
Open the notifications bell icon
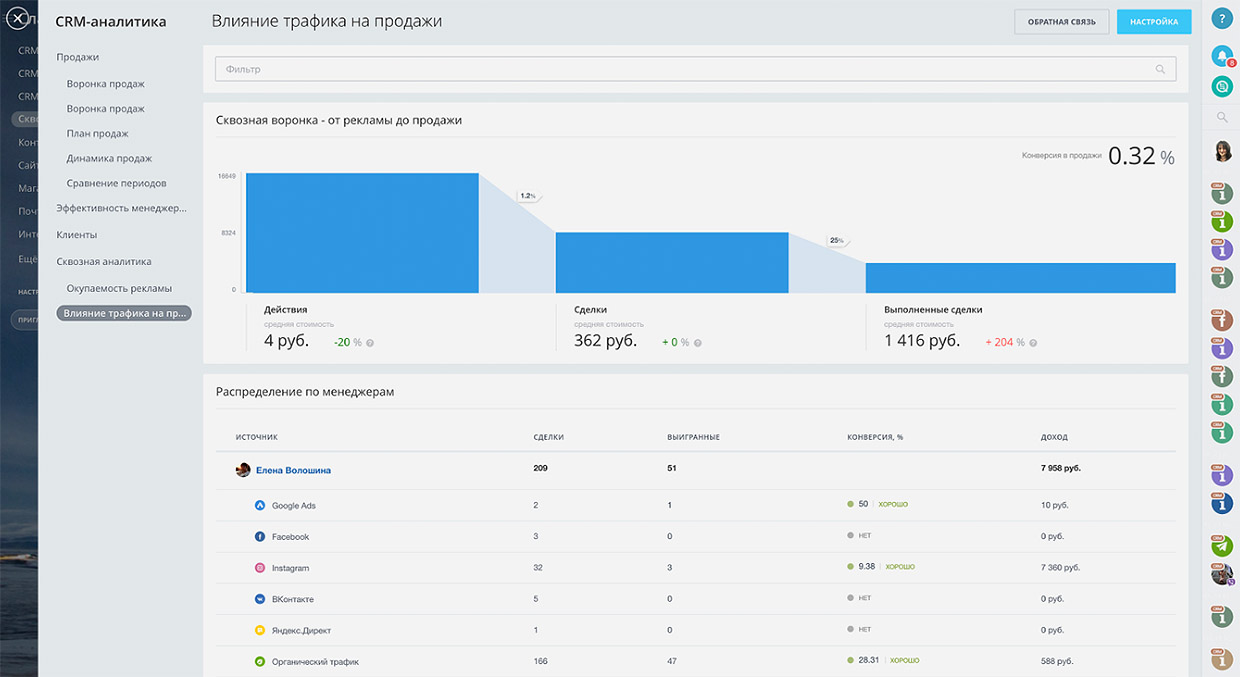[1221, 55]
